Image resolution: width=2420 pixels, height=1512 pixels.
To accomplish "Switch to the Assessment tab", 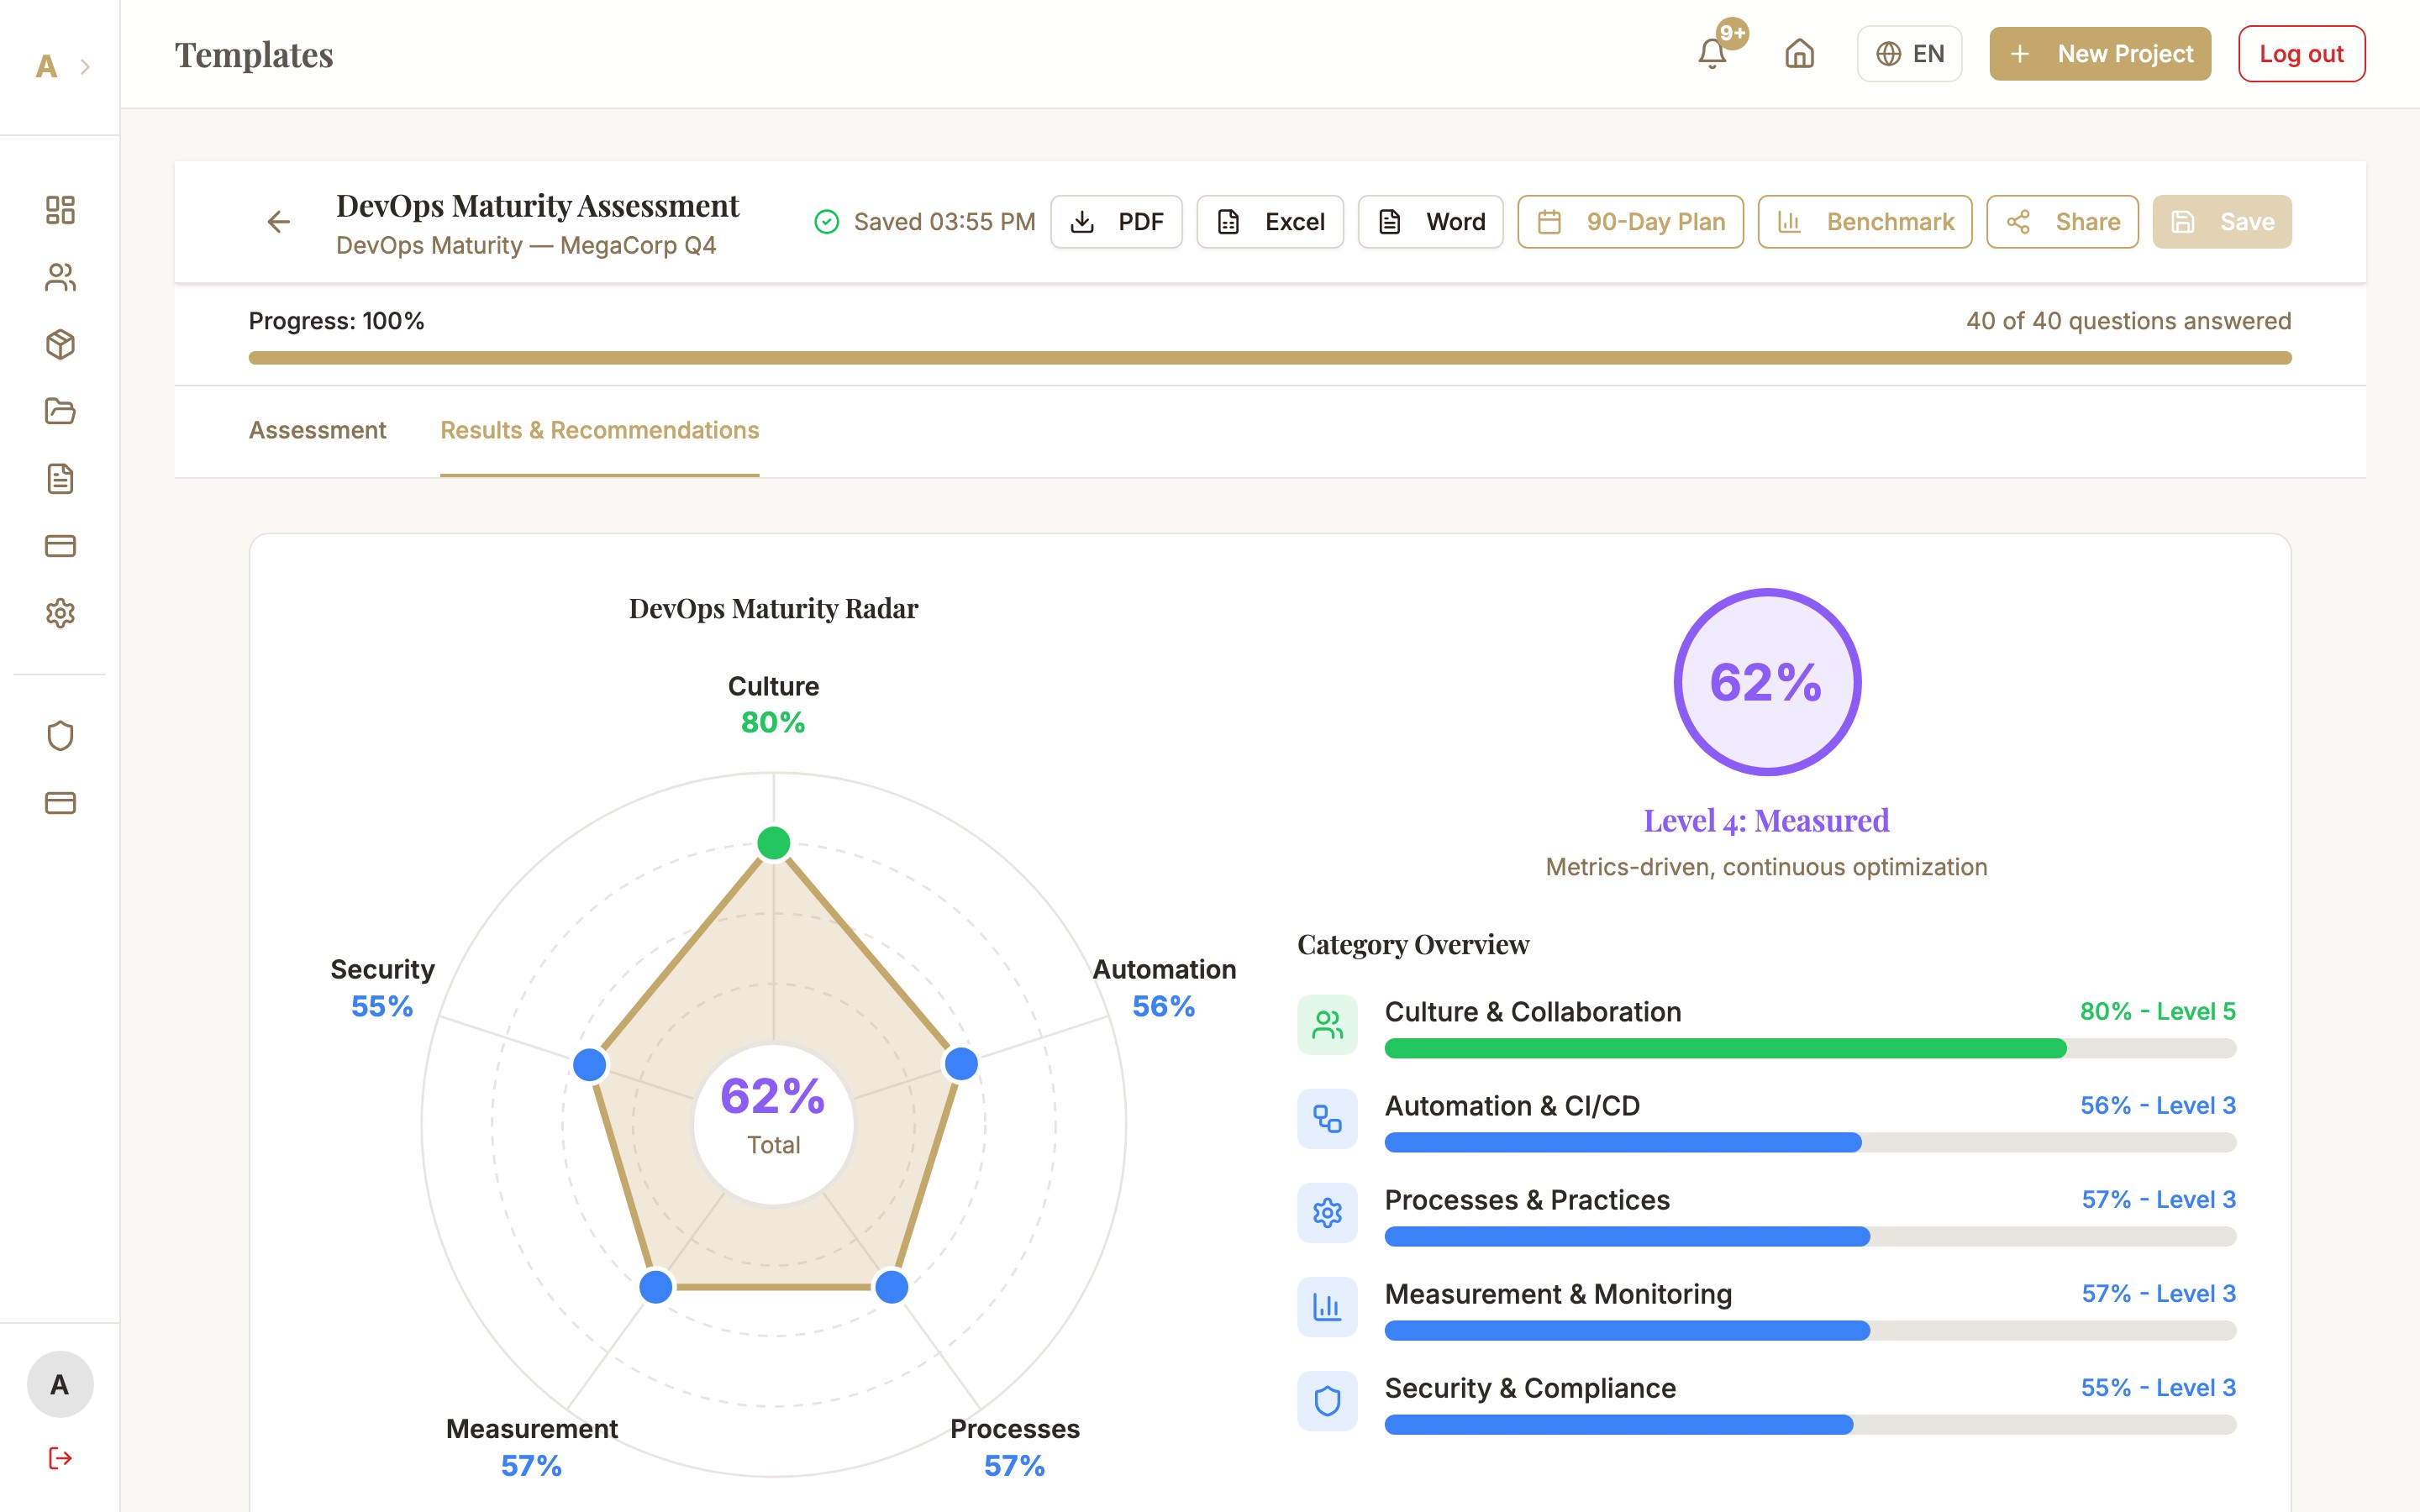I will pos(317,430).
